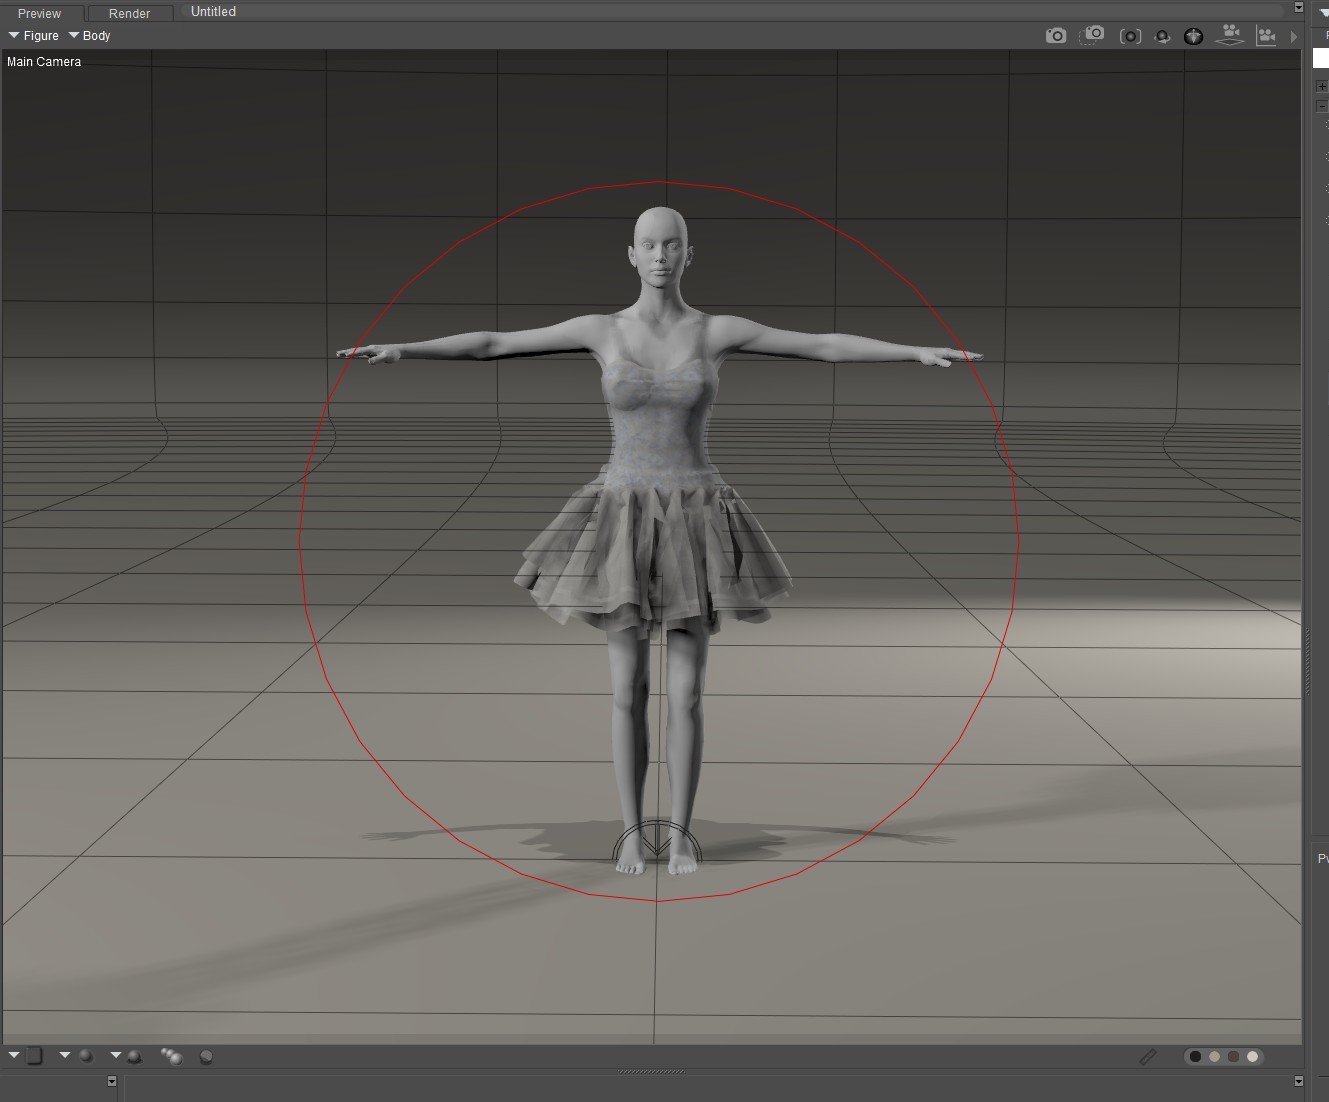Switch to the Render tab
This screenshot has height=1102, width=1329.
click(129, 13)
